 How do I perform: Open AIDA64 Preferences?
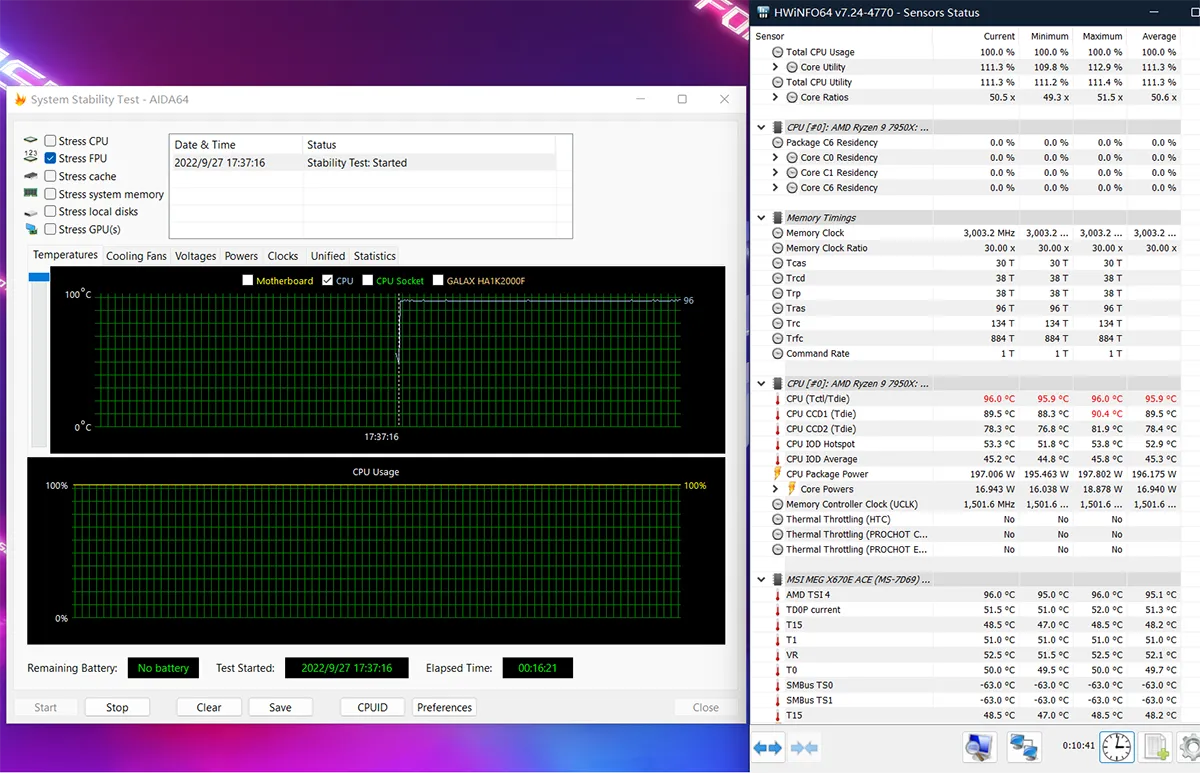point(444,707)
